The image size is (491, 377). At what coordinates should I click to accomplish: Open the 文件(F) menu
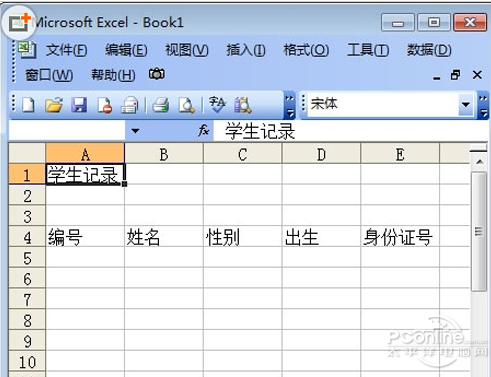pos(67,50)
